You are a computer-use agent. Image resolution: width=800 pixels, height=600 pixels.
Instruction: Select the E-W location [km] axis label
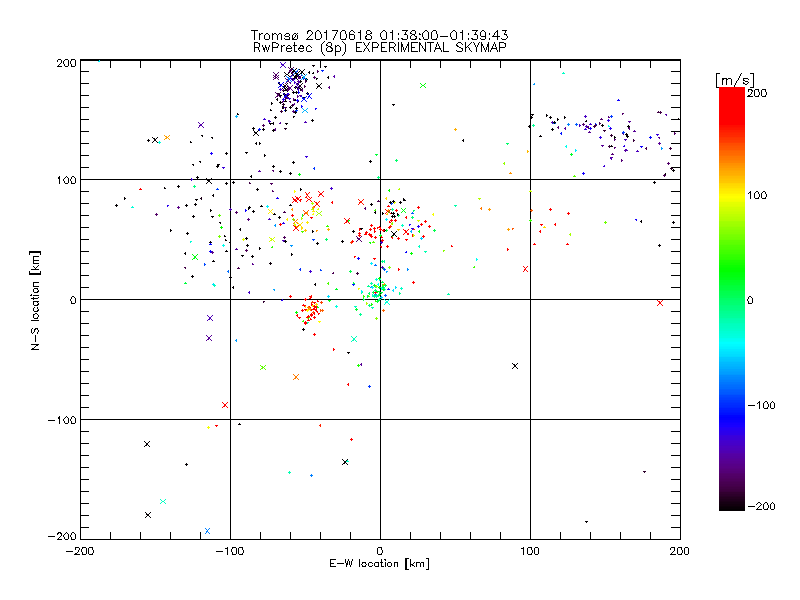point(379,564)
